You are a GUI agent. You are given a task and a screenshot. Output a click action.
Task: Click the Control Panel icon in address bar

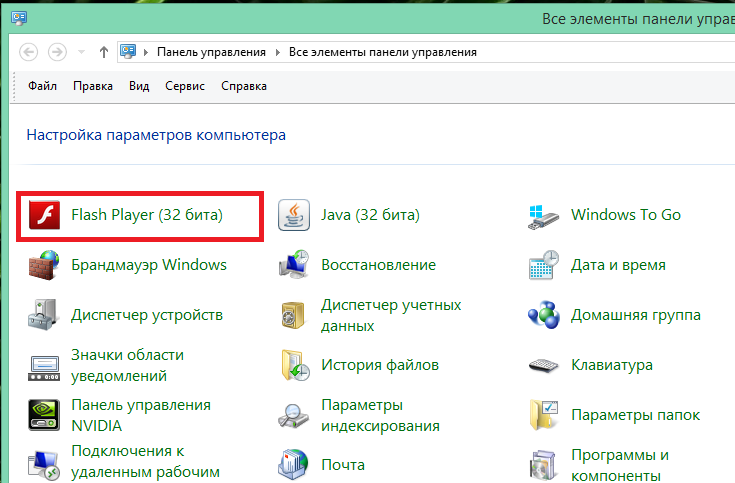pyautogui.click(x=128, y=51)
